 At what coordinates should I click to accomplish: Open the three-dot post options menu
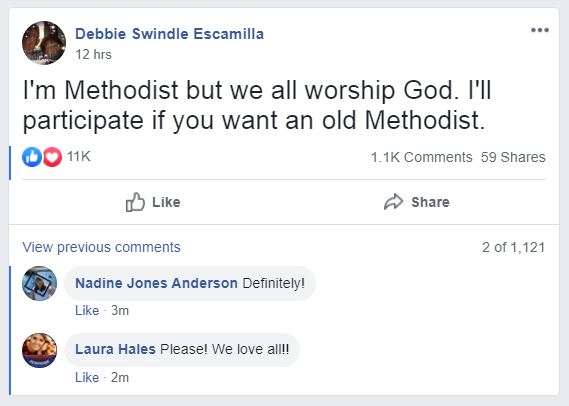click(x=540, y=30)
